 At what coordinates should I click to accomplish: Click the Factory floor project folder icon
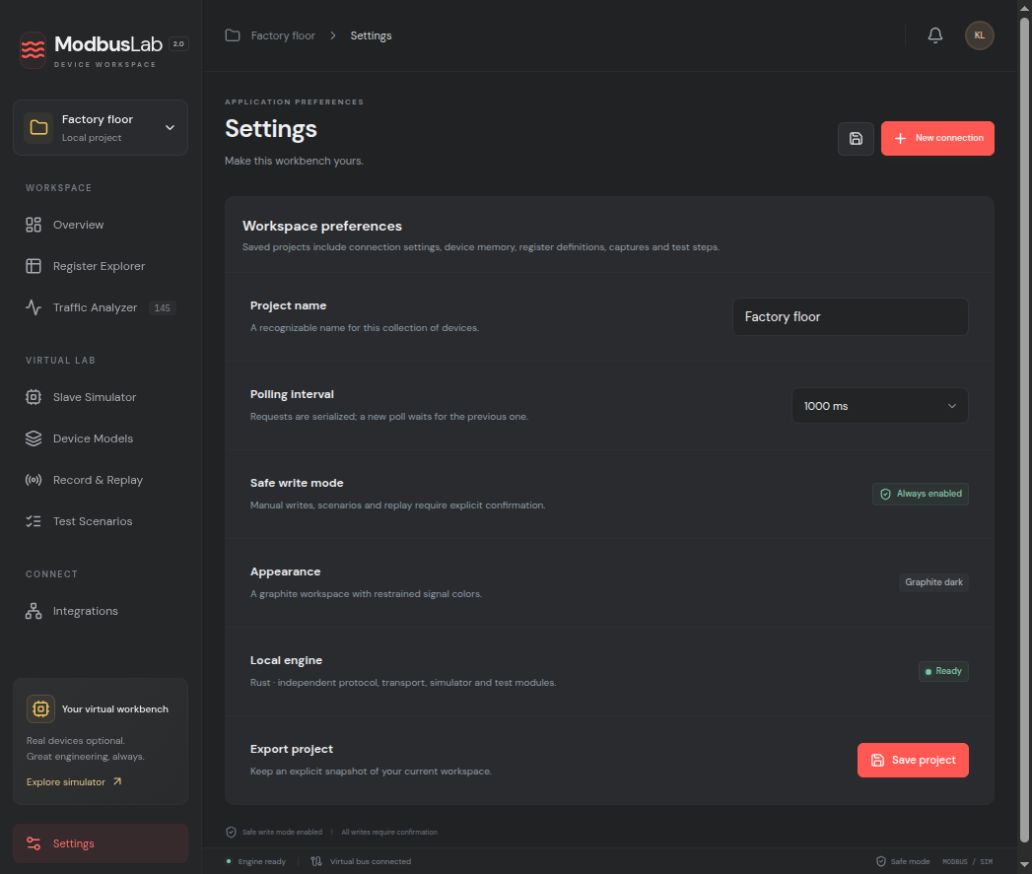[38, 127]
